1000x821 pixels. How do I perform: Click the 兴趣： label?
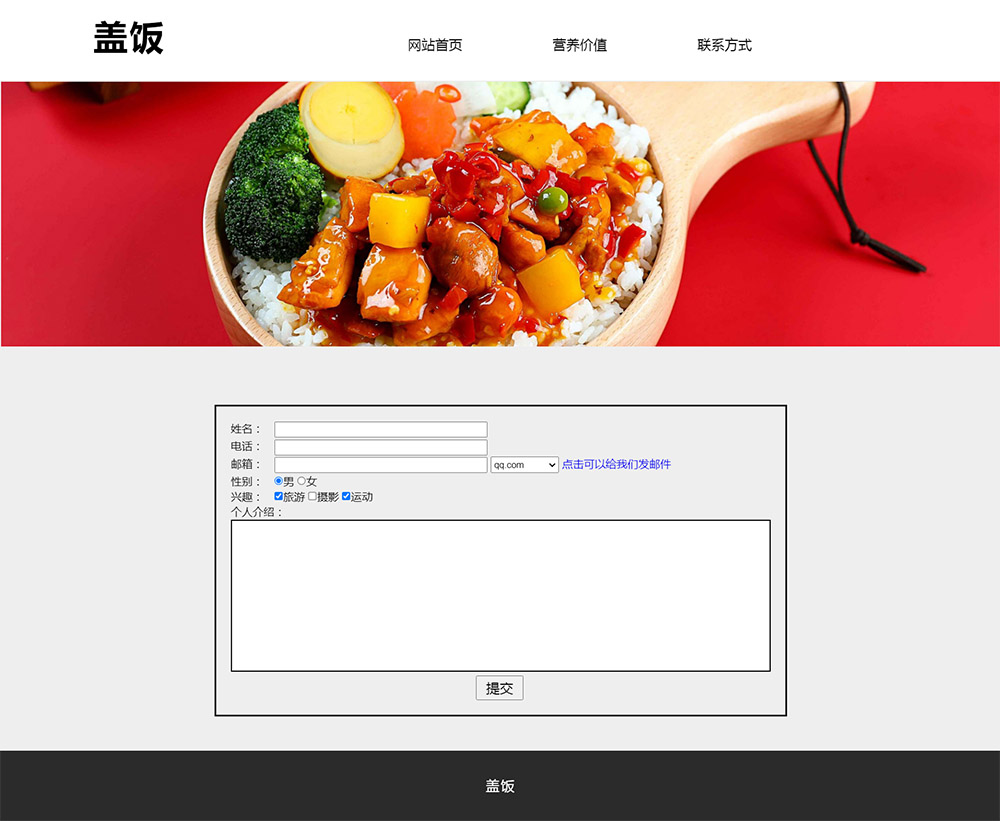247,497
